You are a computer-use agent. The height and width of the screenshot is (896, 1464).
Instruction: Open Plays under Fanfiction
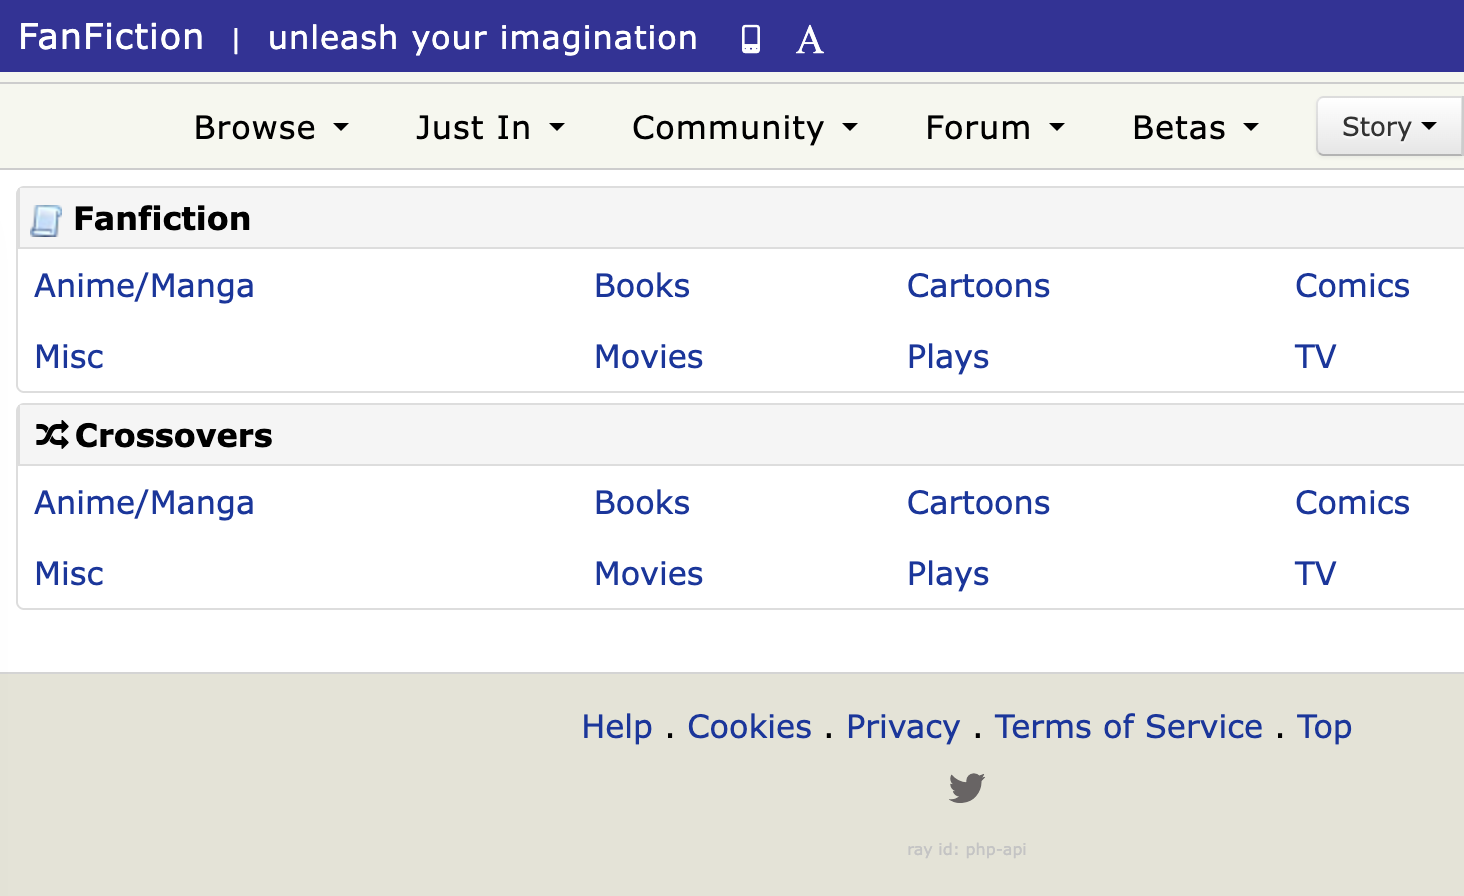(948, 357)
